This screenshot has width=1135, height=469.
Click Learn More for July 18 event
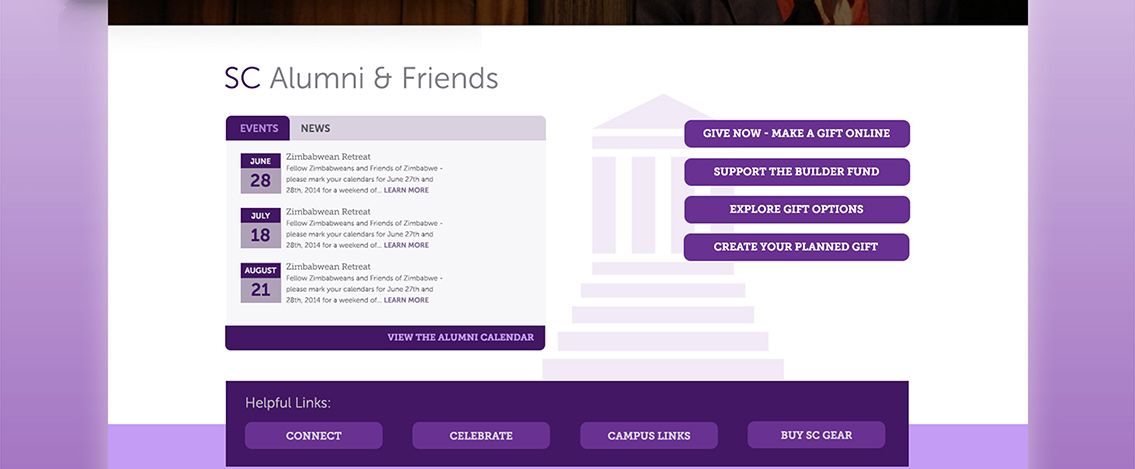(406, 245)
